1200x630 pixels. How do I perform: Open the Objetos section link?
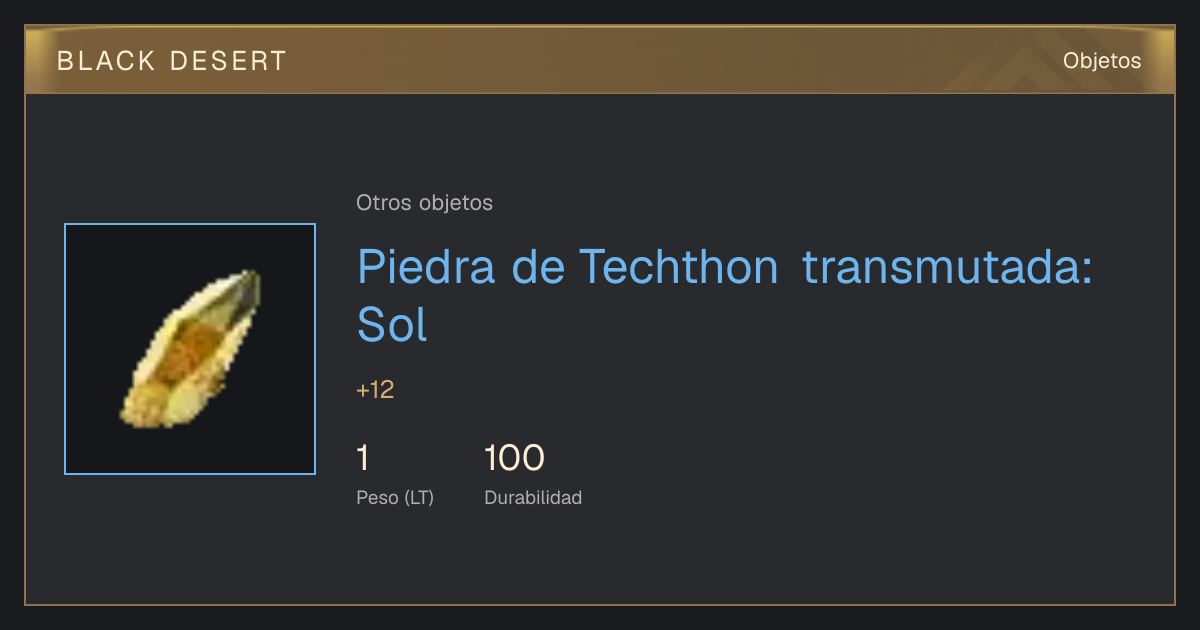pyautogui.click(x=1102, y=61)
